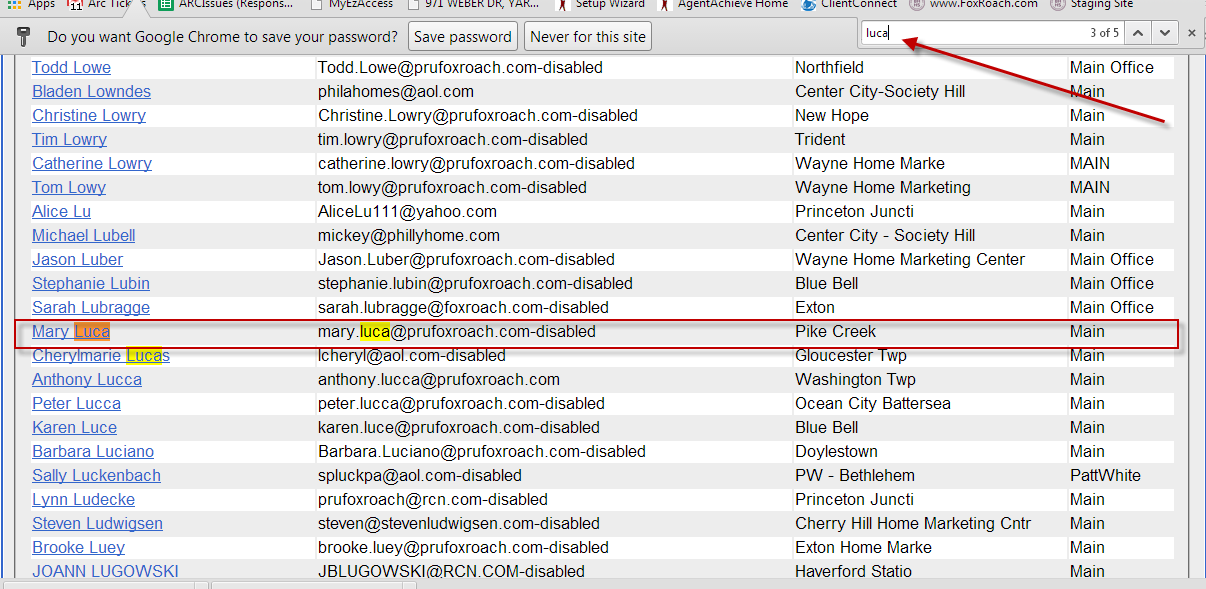Click Cherry Hill Home Marketing Cntr cell

(913, 523)
